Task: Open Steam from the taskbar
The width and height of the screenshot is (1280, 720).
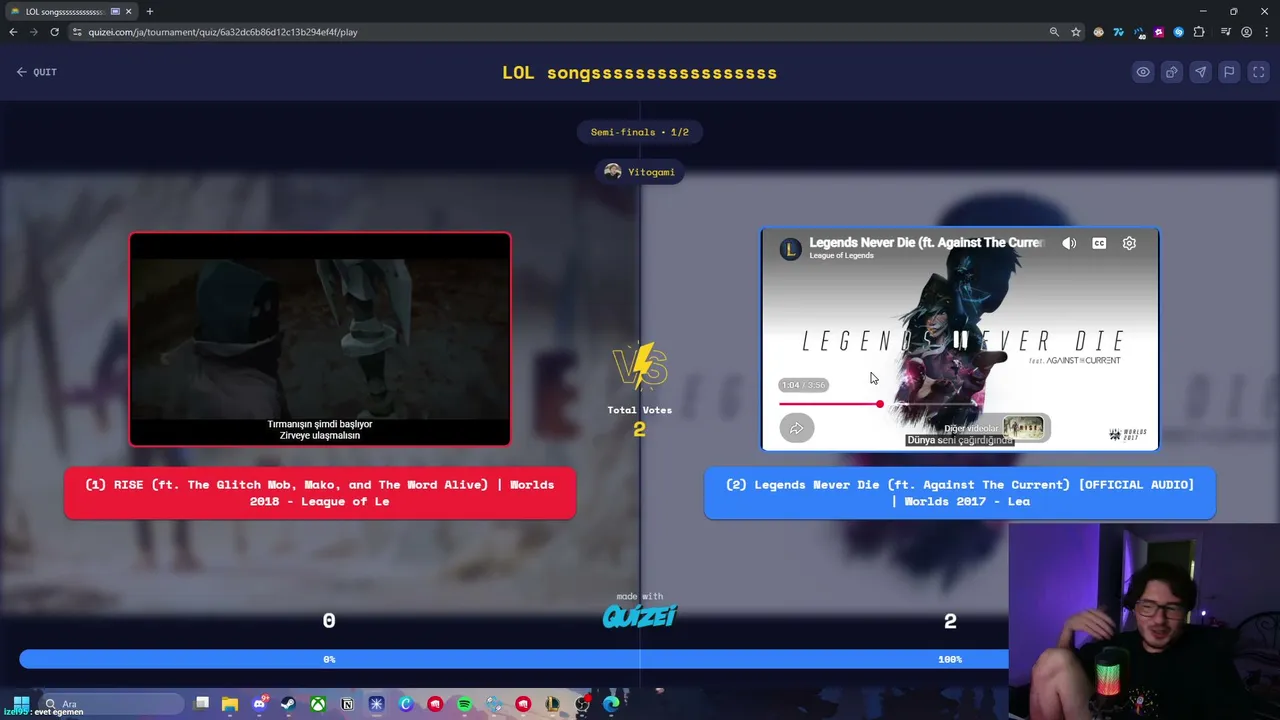Action: coord(288,704)
